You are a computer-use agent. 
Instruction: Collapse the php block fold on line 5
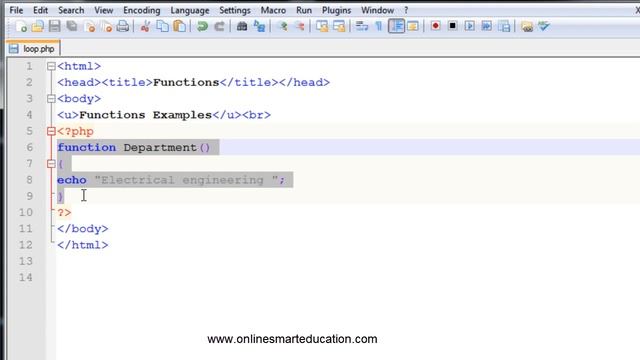click(x=51, y=131)
